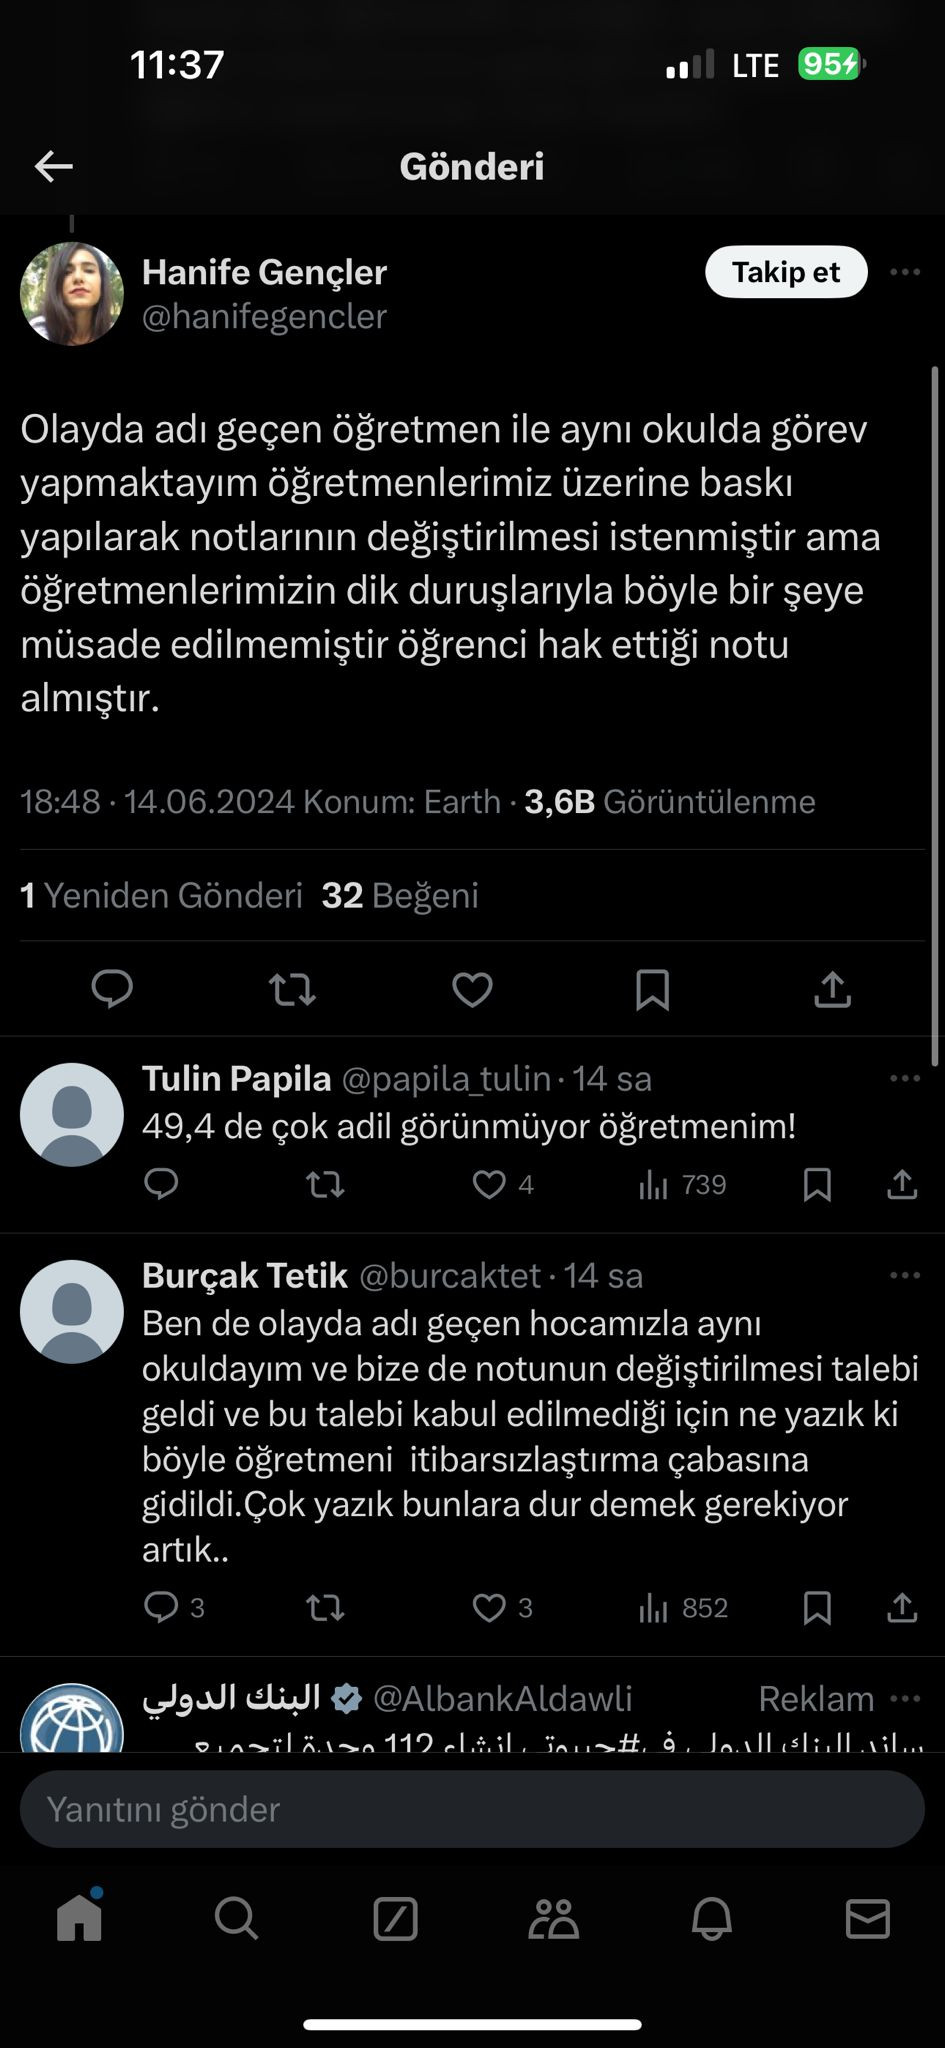Repost the main Hanife Gençler post
Image resolution: width=945 pixels, height=2048 pixels.
pos(292,990)
